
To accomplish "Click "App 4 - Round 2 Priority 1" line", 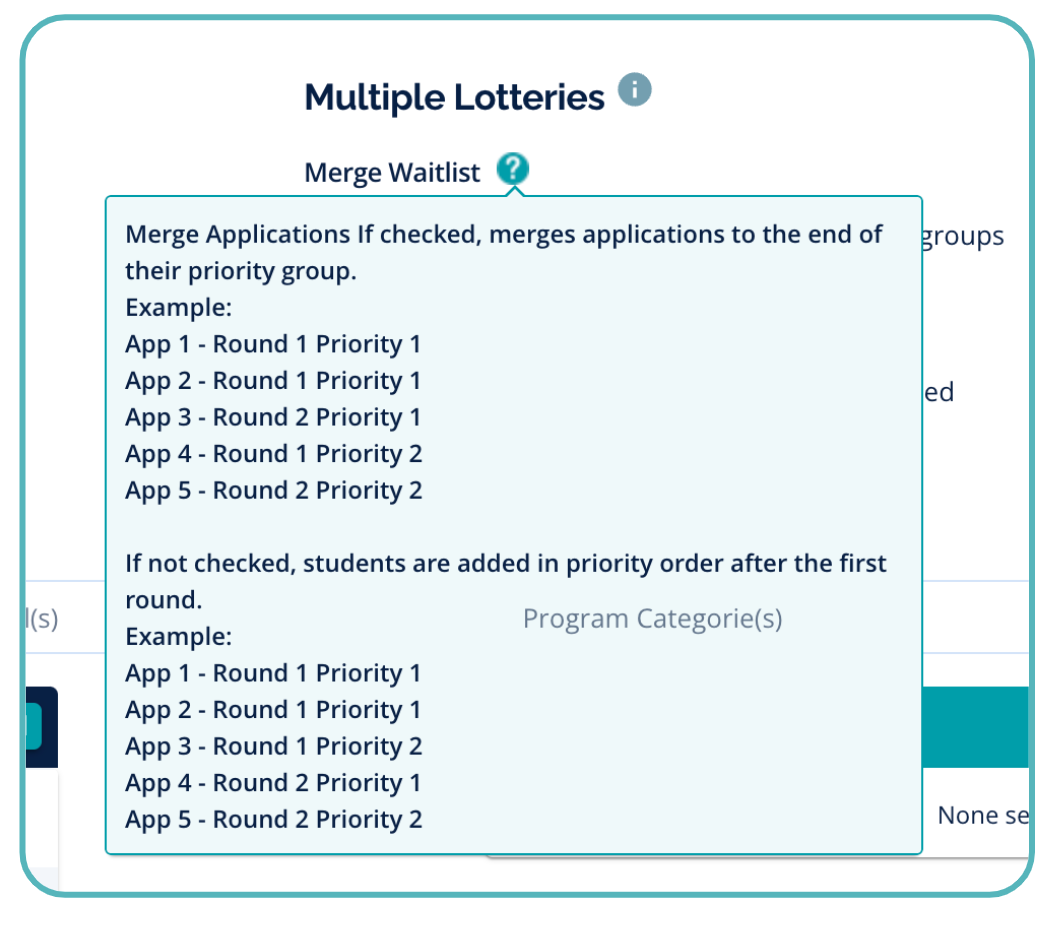I will coord(273,783).
